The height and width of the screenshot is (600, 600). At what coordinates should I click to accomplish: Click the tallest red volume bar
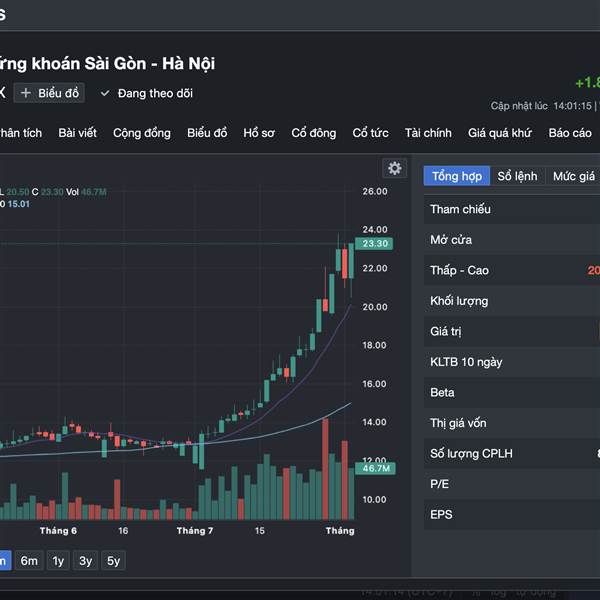point(325,469)
